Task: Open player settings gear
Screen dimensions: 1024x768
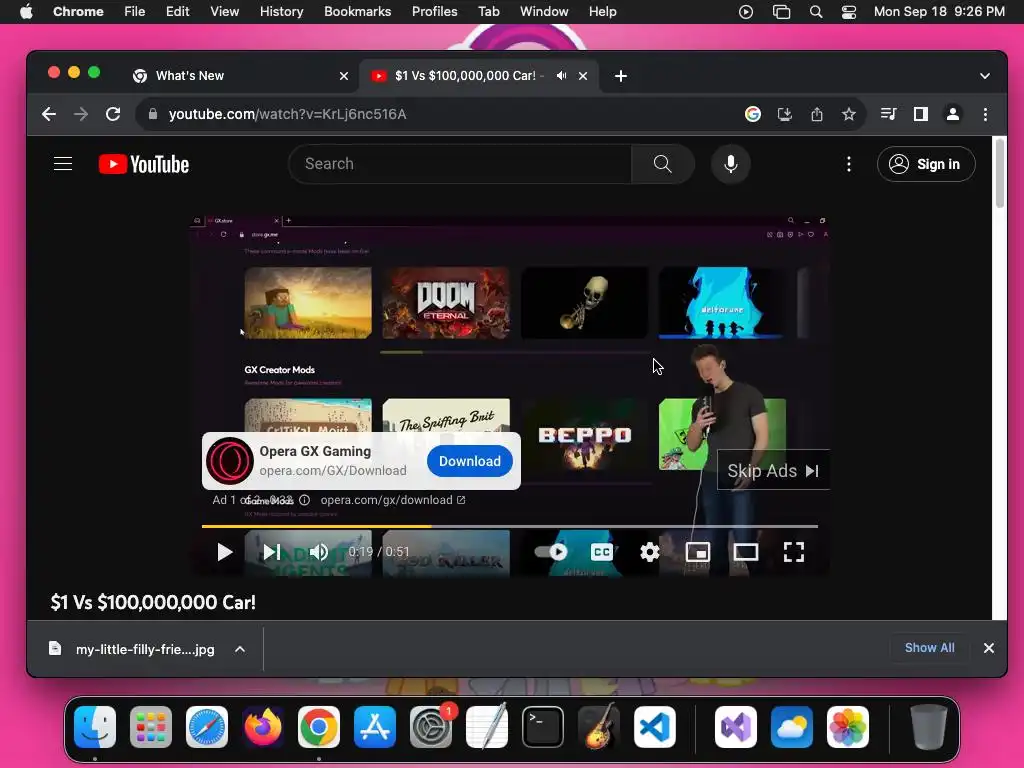Action: pyautogui.click(x=649, y=552)
